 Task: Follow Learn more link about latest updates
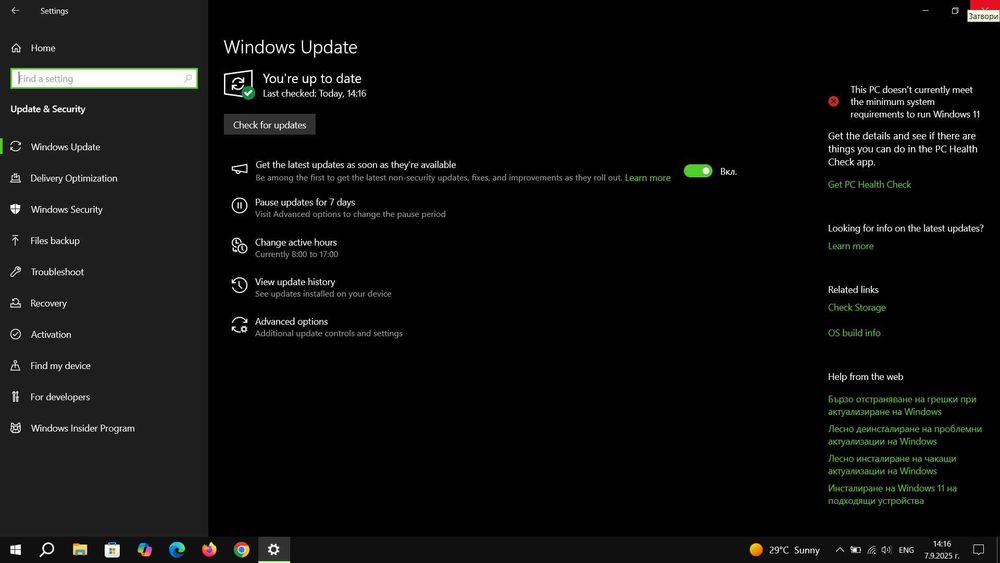tap(647, 178)
